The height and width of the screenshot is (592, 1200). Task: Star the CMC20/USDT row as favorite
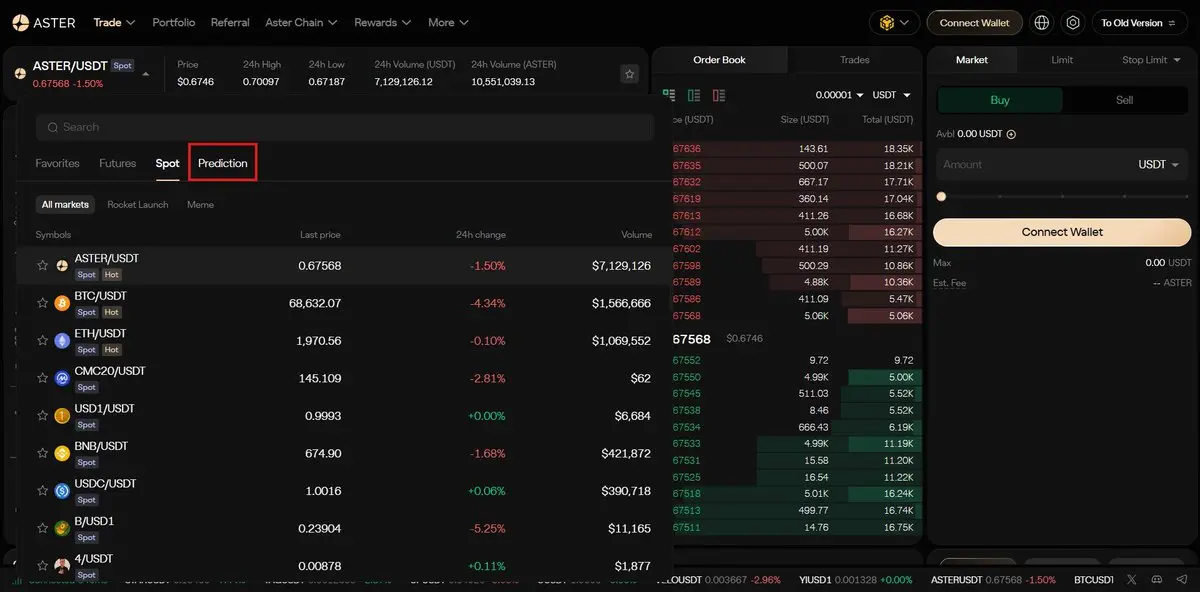43,378
